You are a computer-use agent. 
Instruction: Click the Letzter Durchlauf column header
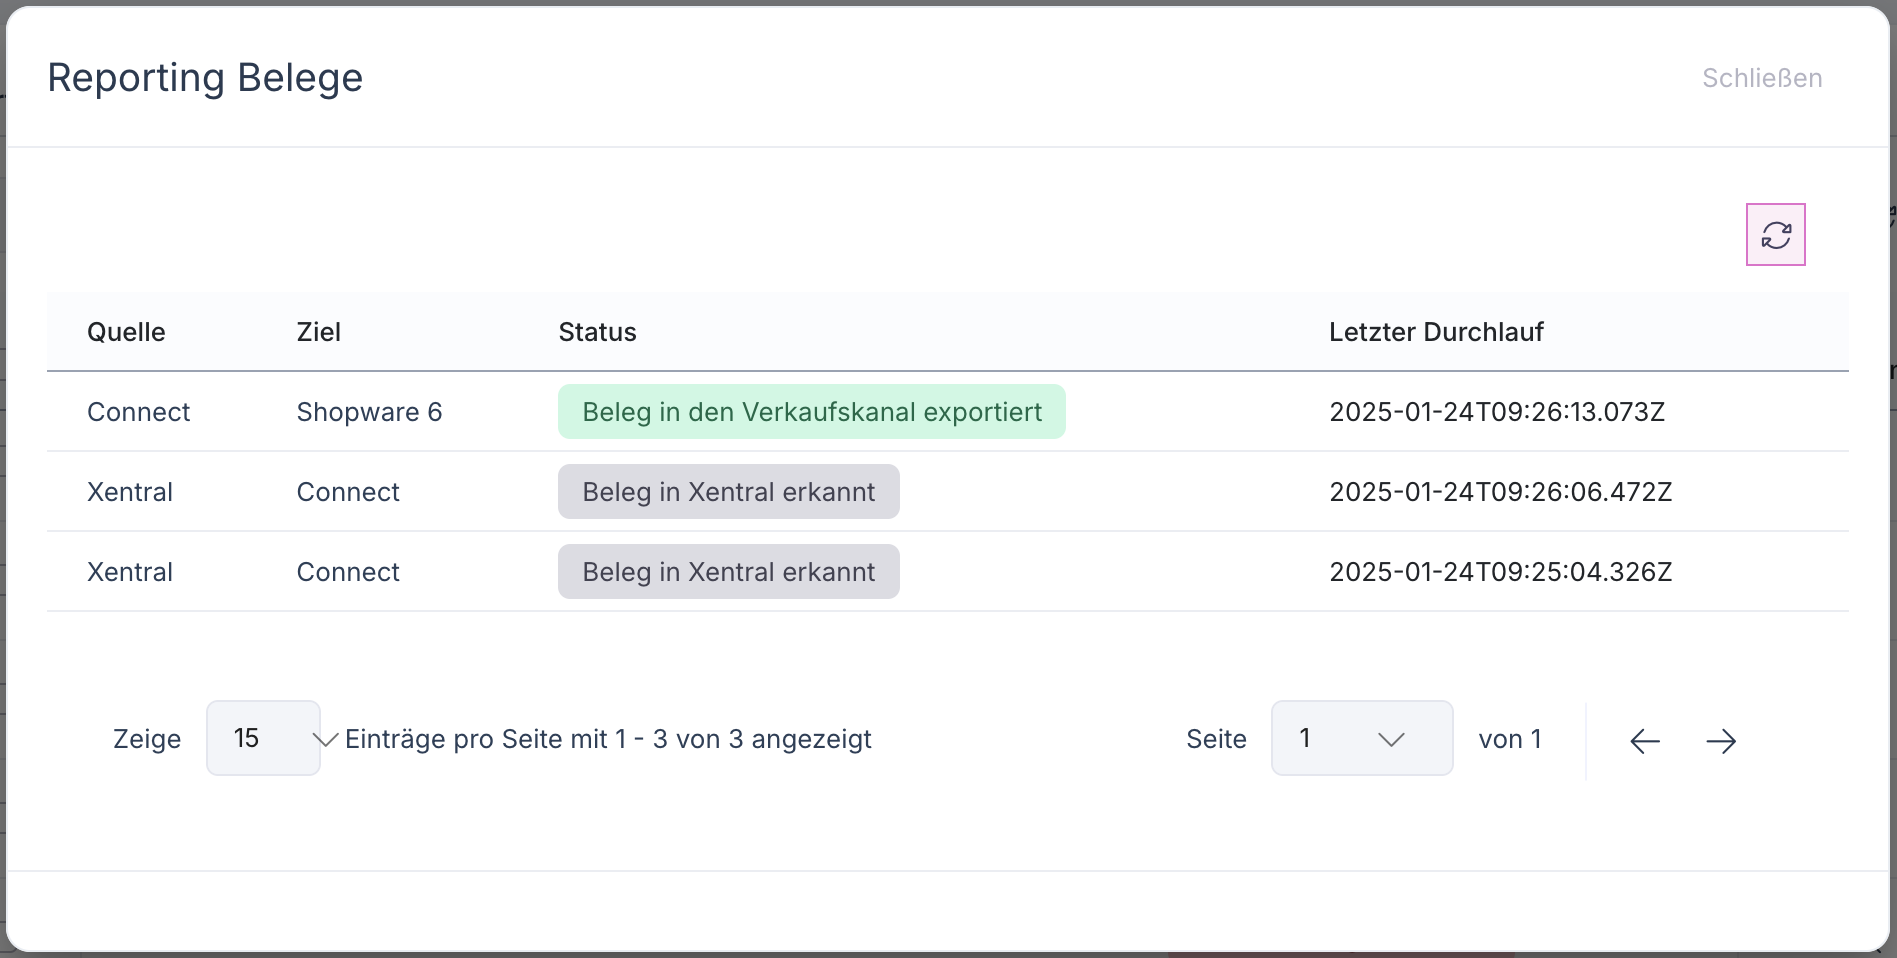(1435, 332)
